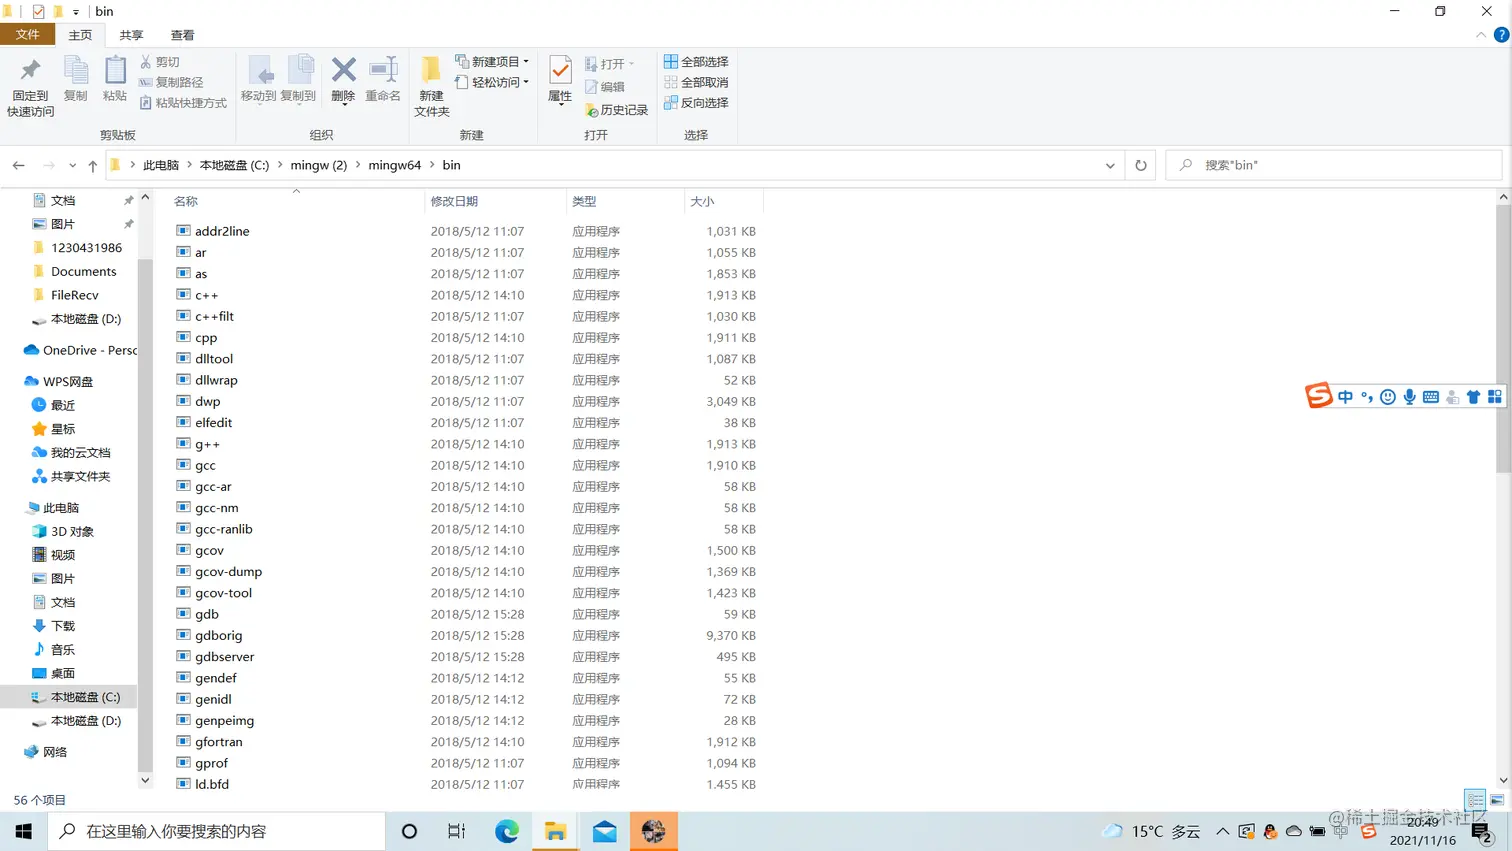Navigate to mingw (2) in address bar
This screenshot has width=1512, height=851.
[319, 165]
